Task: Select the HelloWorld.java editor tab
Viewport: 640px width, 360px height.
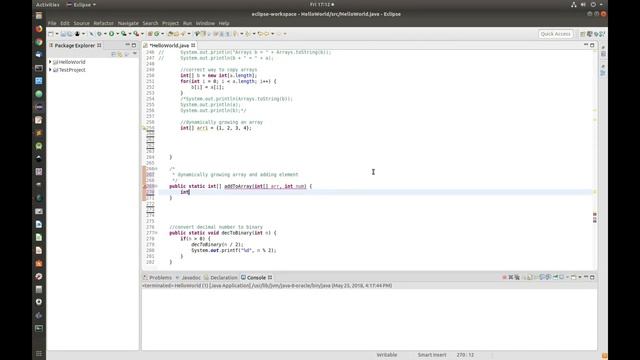Action: tap(169, 45)
